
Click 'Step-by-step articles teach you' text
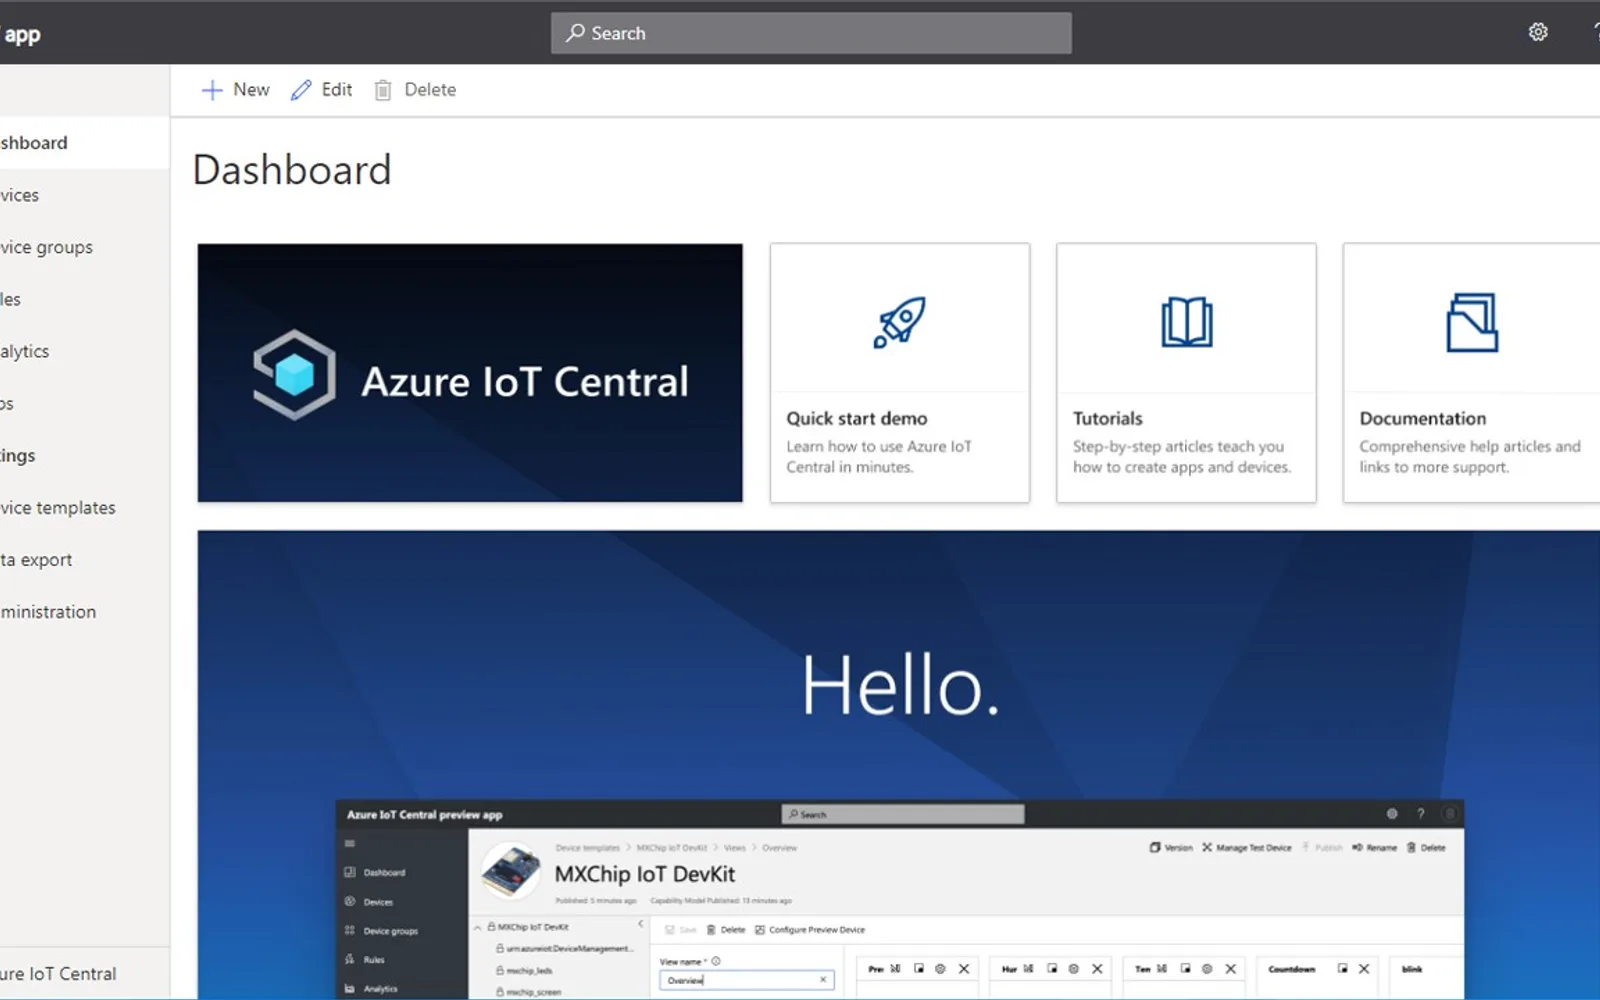(1178, 446)
